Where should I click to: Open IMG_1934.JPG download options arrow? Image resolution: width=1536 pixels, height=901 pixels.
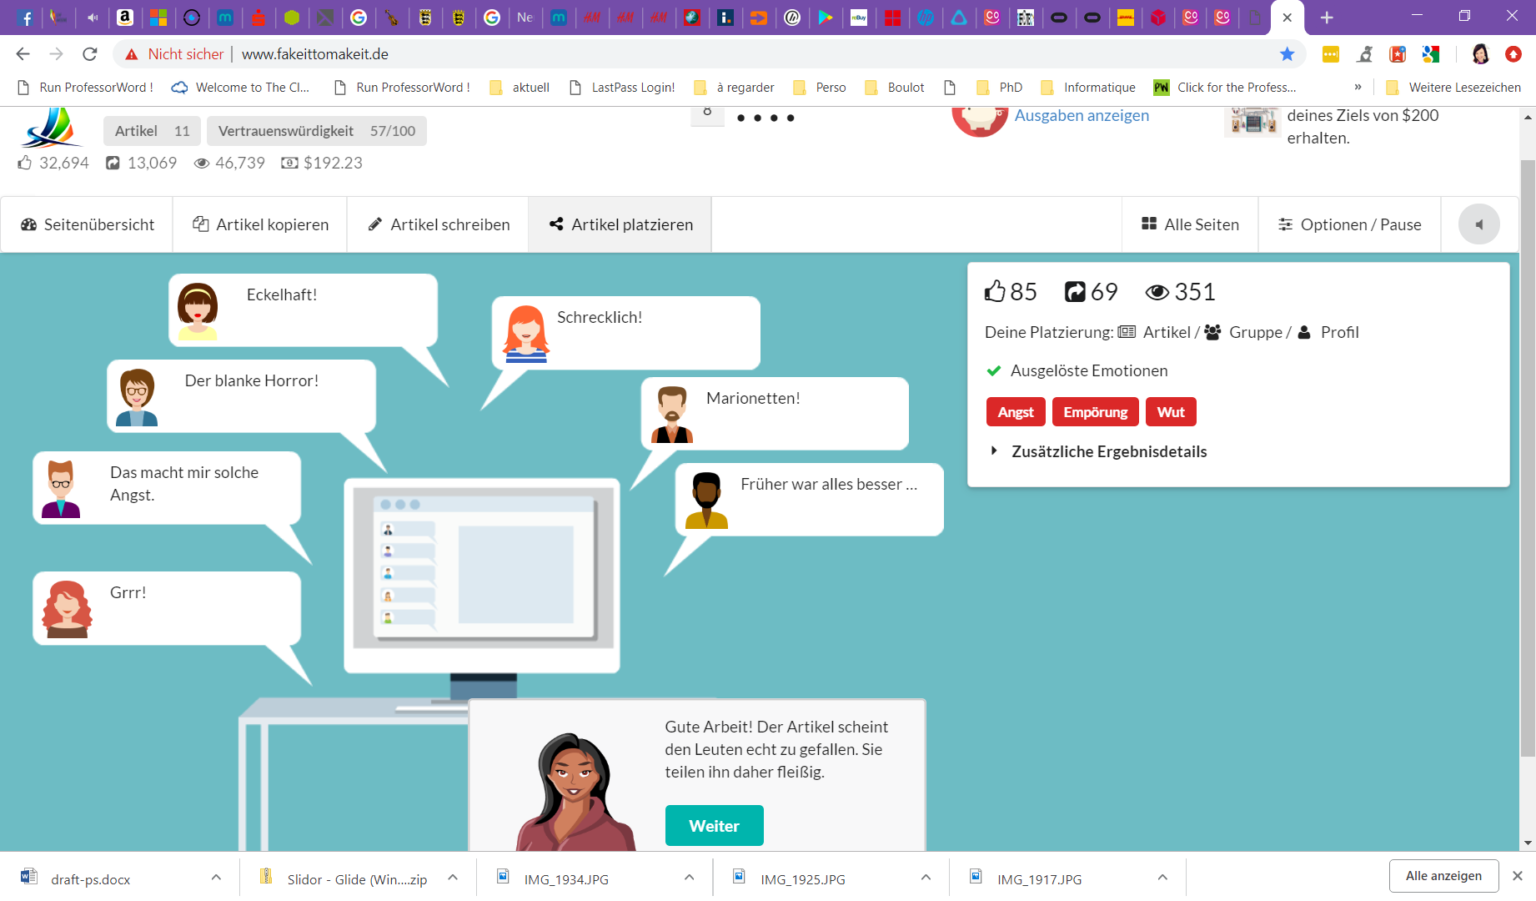click(x=689, y=878)
